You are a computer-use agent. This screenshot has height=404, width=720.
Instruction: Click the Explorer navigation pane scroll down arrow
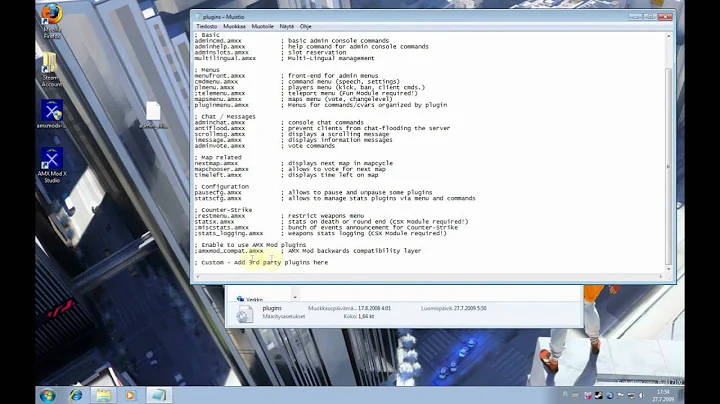(295, 297)
